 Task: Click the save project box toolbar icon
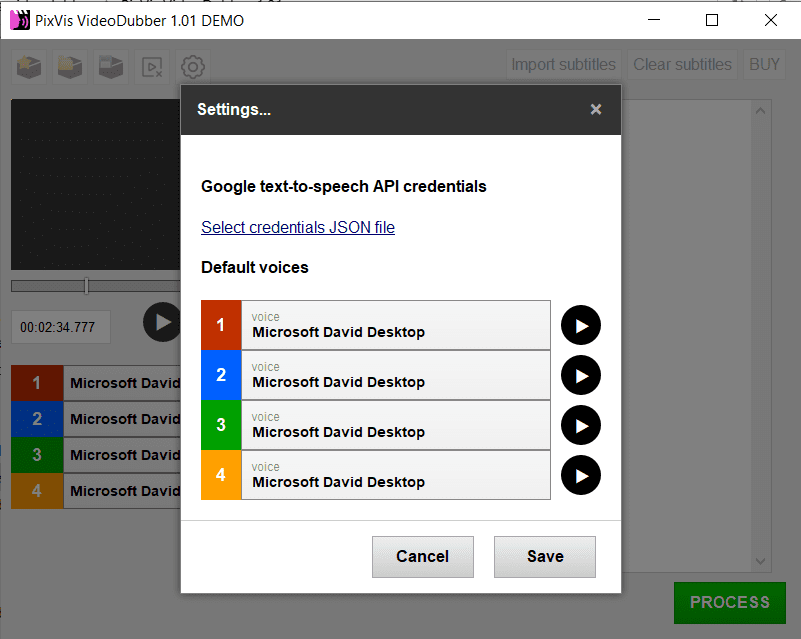click(x=110, y=67)
